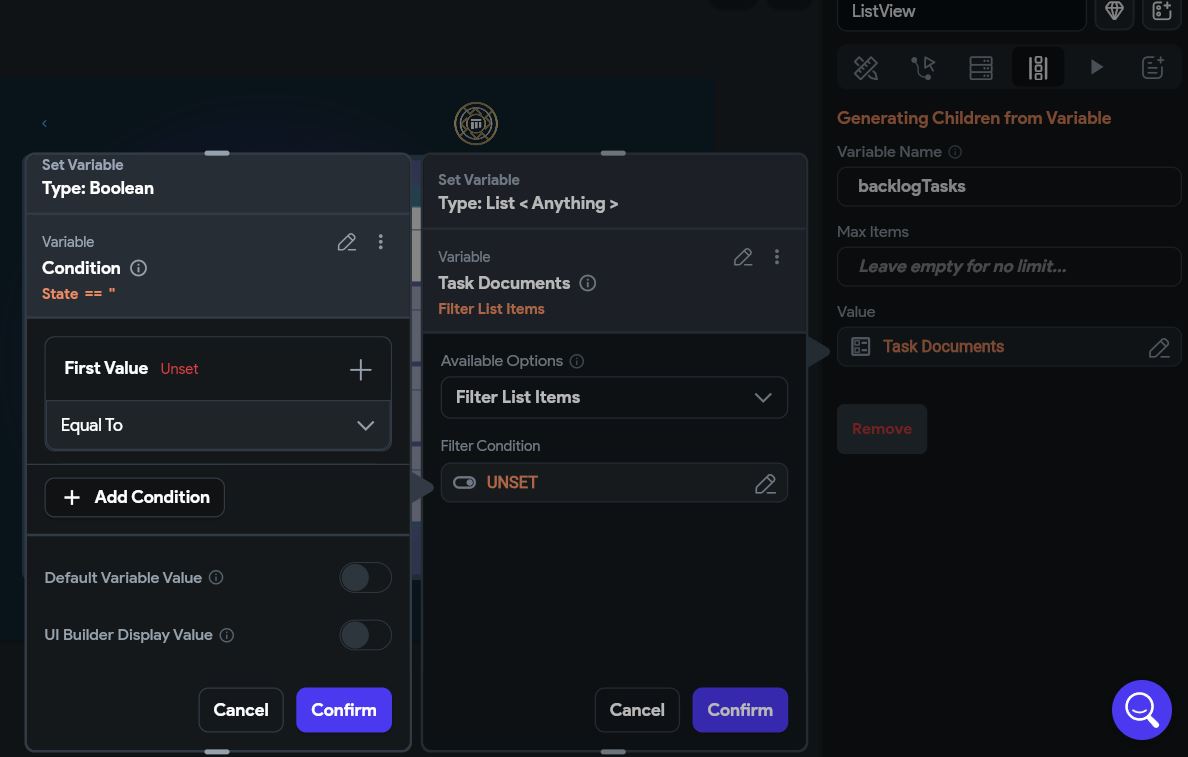Click the Add Condition button
The image size is (1188, 757).
pos(135,498)
